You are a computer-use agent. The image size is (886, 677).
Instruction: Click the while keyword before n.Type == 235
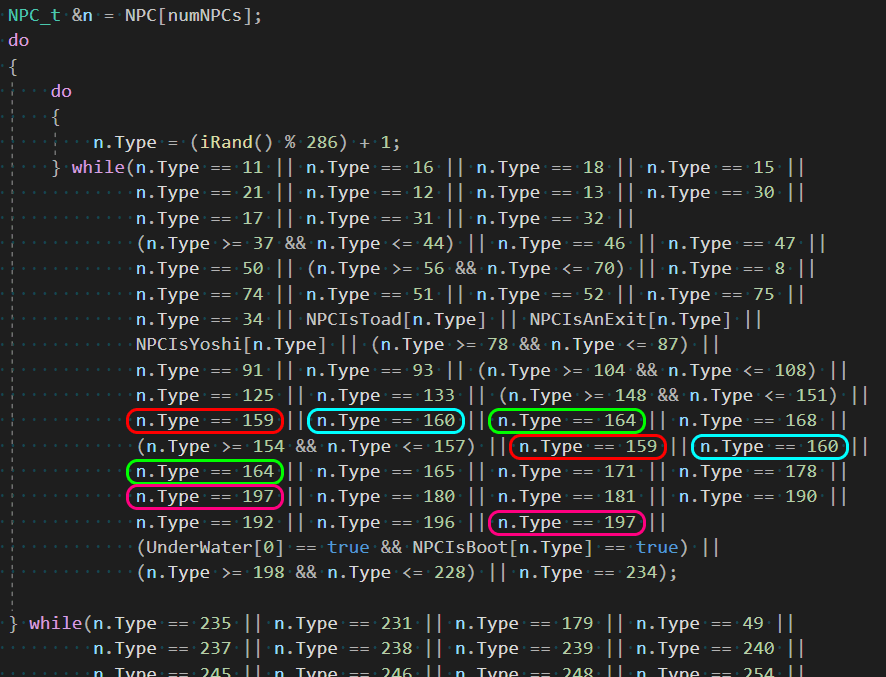(57, 624)
